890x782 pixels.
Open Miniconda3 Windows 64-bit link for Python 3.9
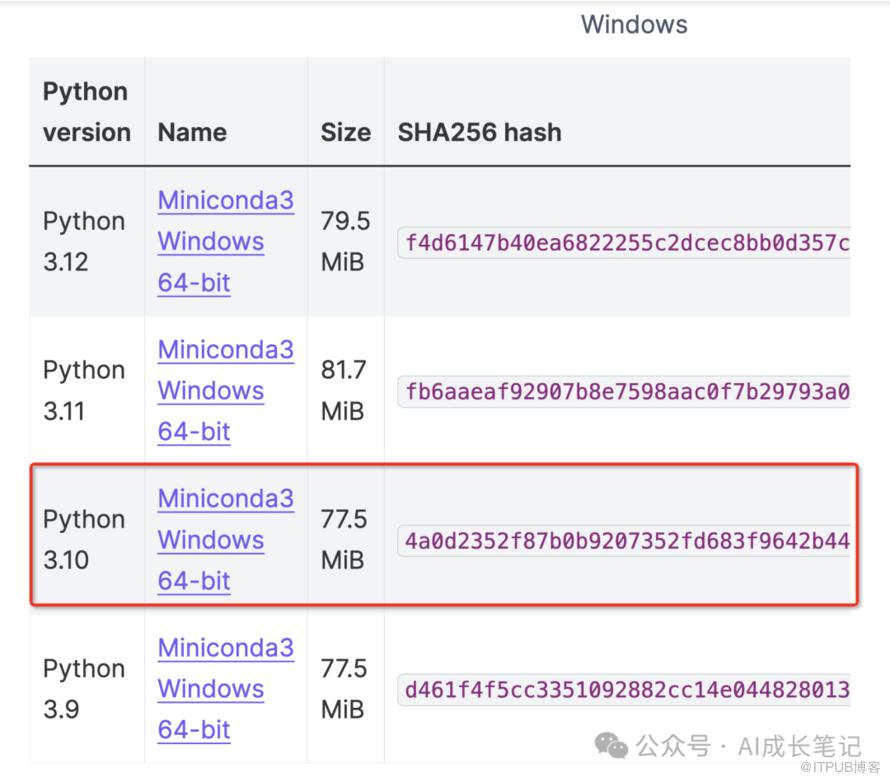tap(225, 688)
